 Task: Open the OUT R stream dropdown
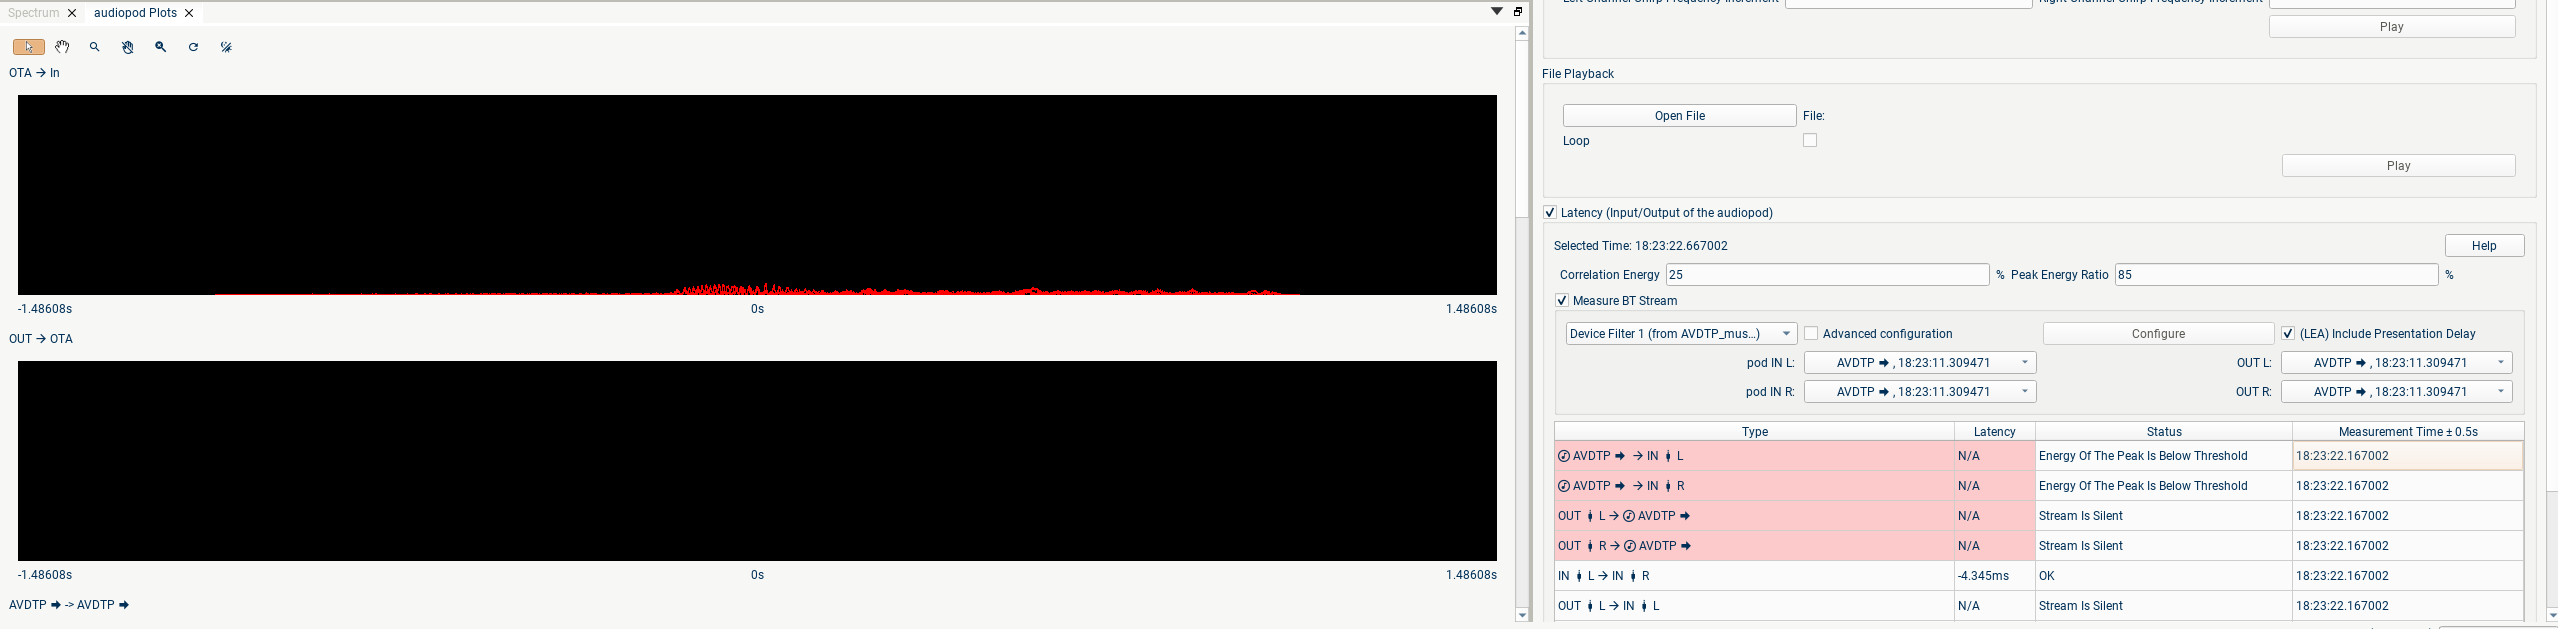point(2397,392)
